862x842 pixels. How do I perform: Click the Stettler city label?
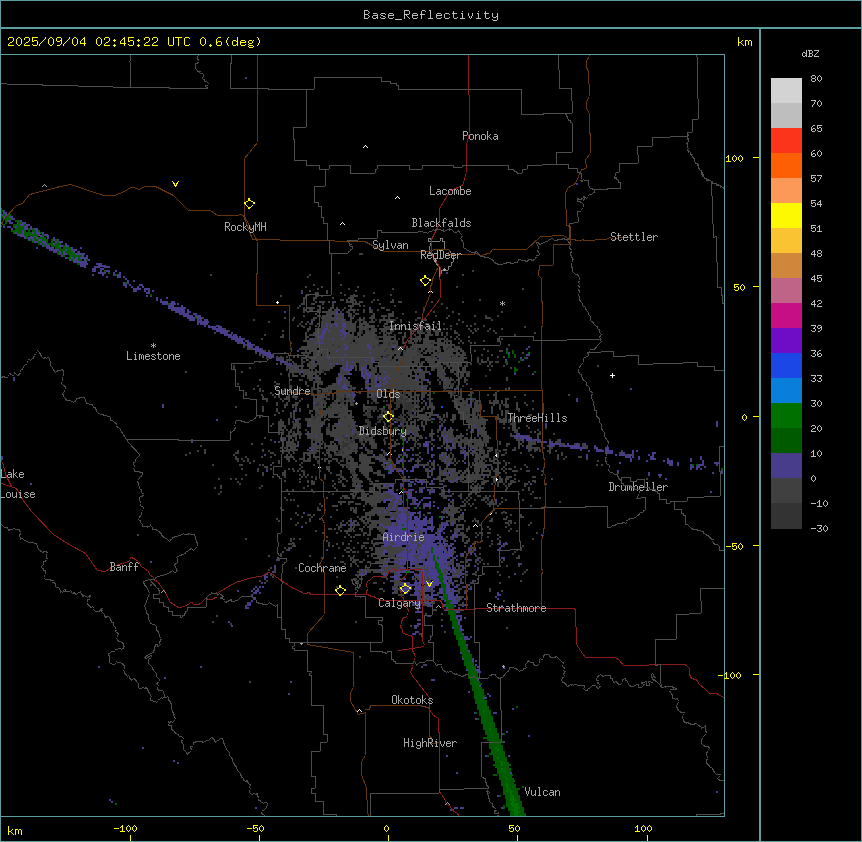click(x=634, y=237)
